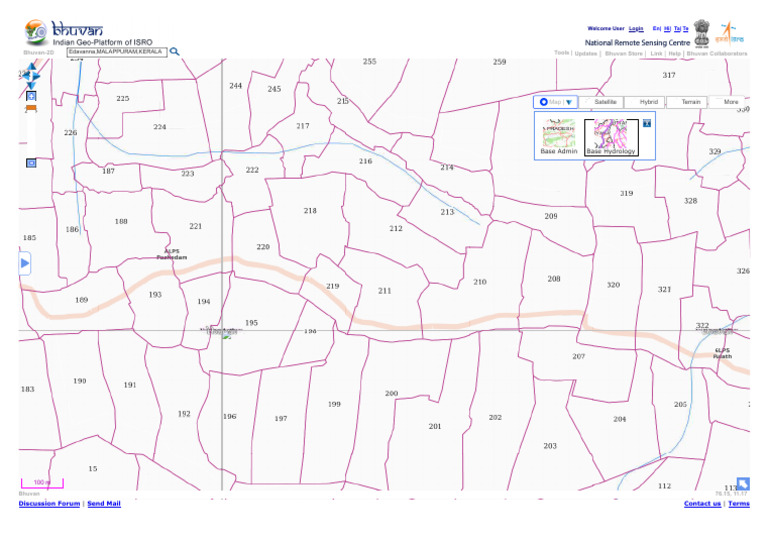Click plot number 209 on the map

pos(551,216)
